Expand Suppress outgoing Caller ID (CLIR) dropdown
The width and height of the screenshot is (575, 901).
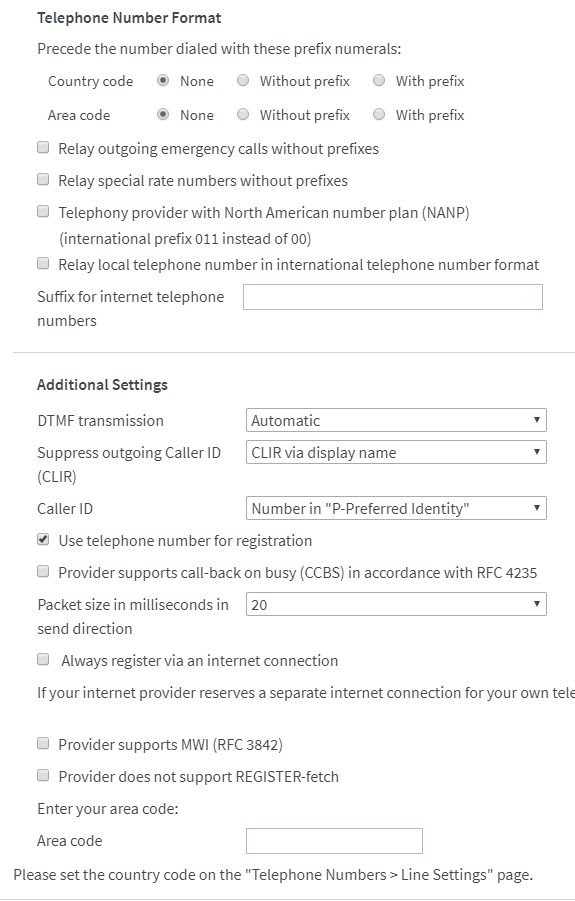tap(396, 452)
